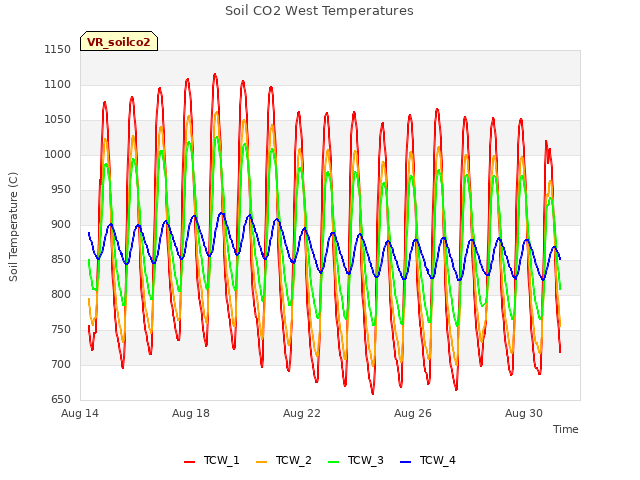The image size is (640, 480).
Task: Click the 950 y-axis tick label
Action: click(61, 189)
